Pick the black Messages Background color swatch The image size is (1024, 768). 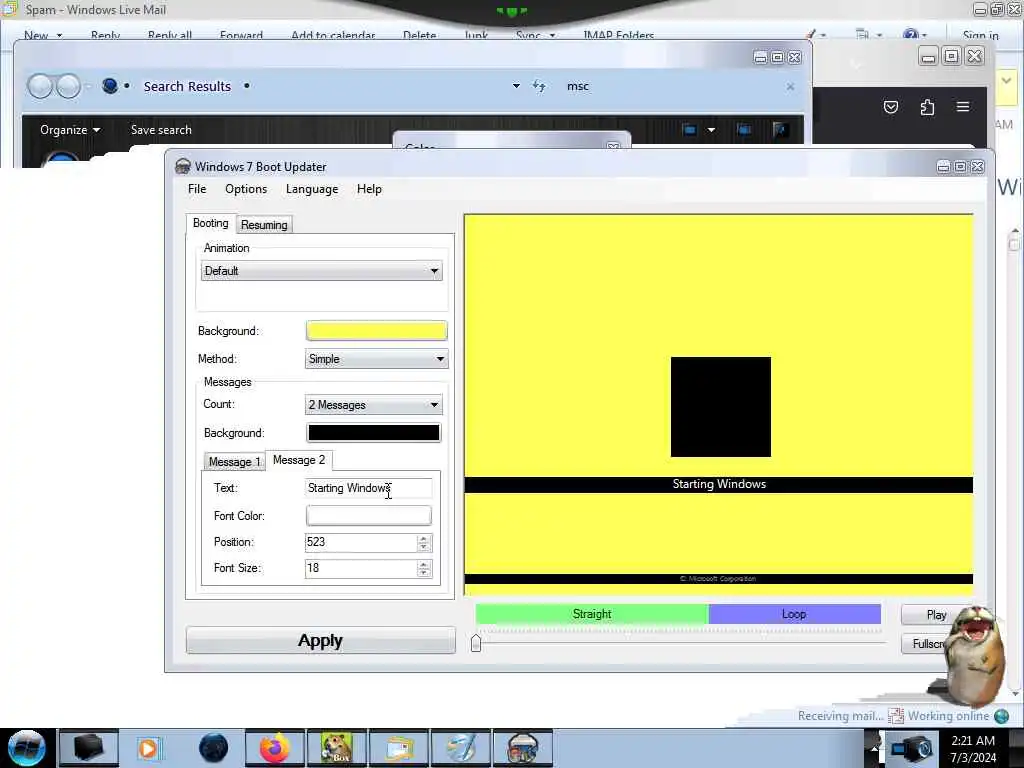coord(374,432)
